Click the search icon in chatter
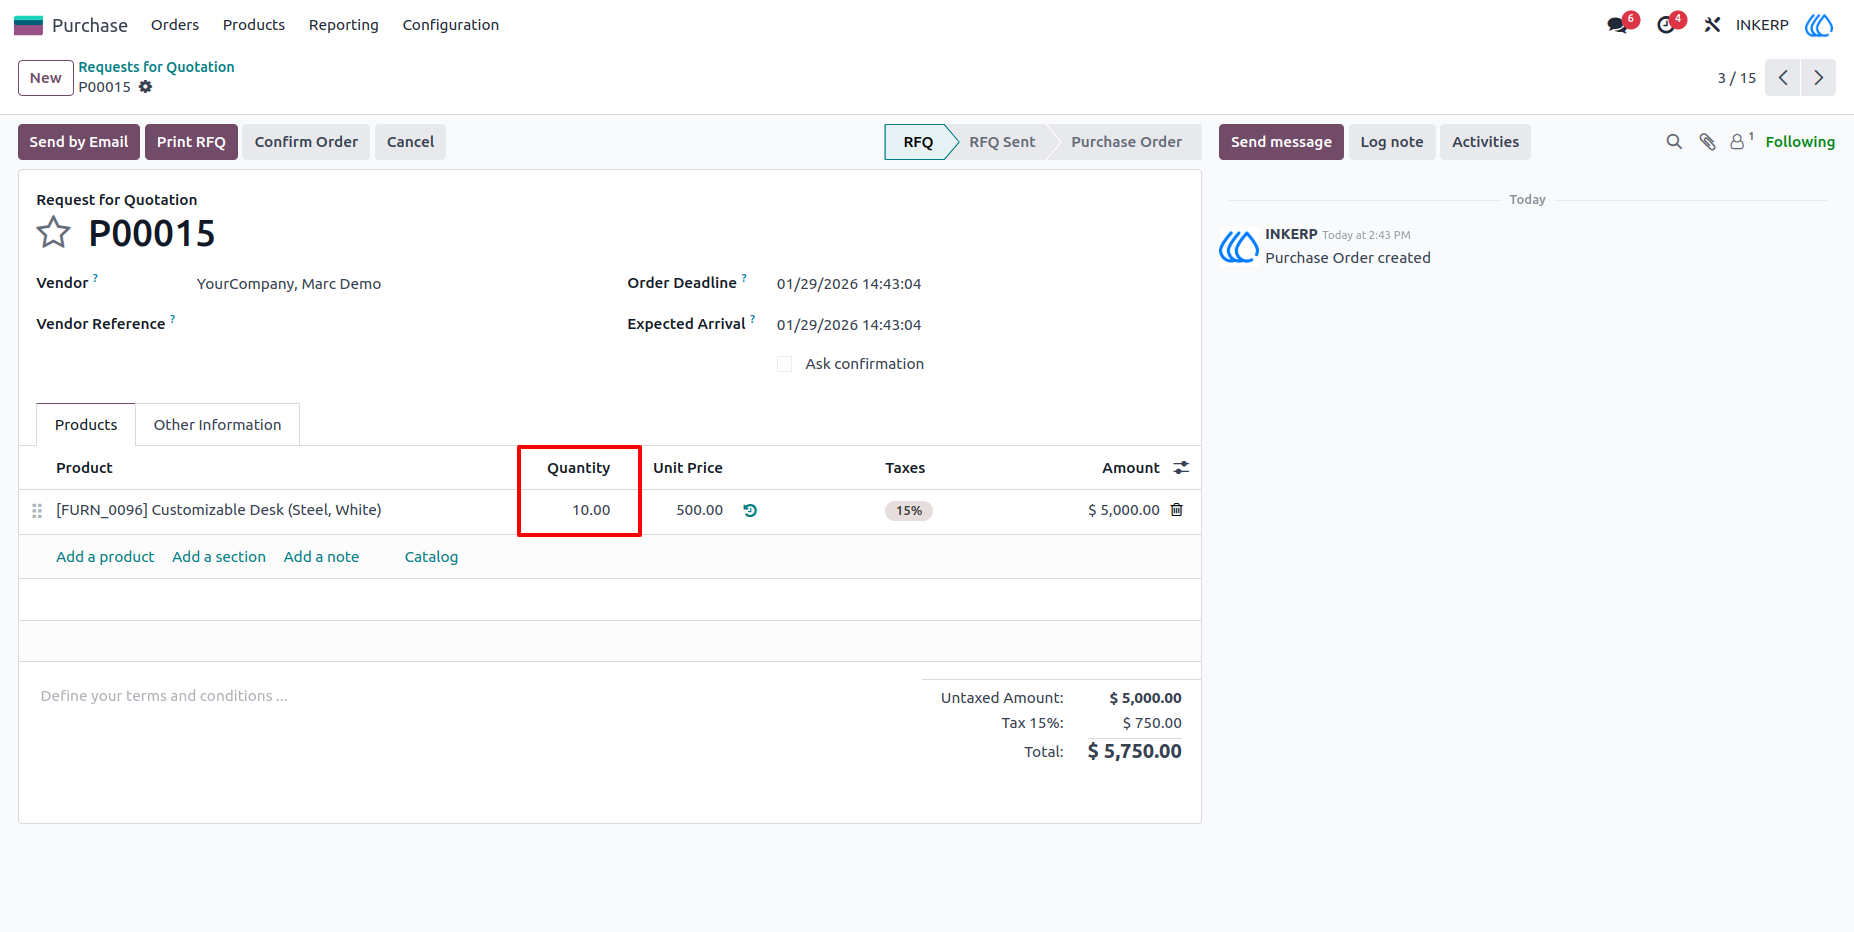Viewport: 1854px width, 932px height. [x=1674, y=142]
